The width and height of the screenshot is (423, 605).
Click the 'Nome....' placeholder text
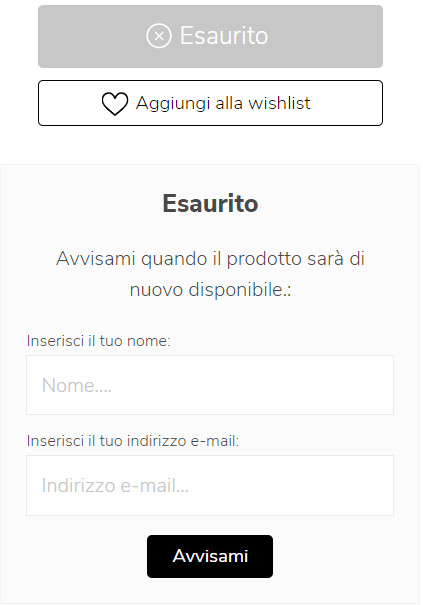click(x=76, y=385)
